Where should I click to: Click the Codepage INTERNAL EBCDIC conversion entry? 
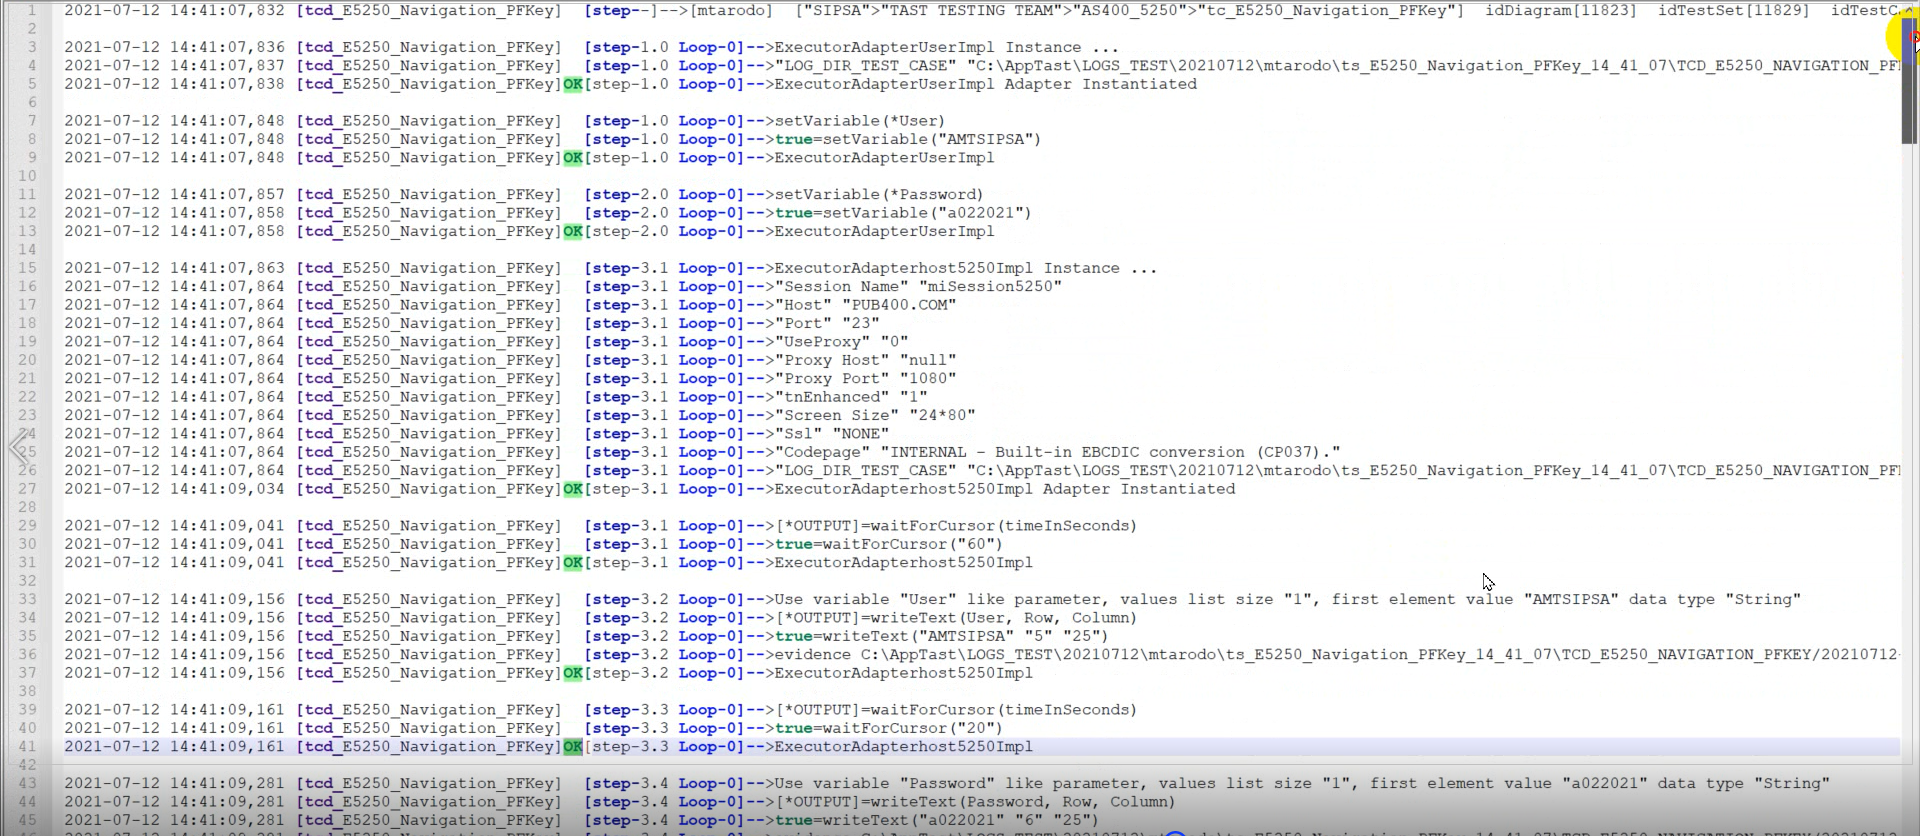pos(1058,453)
